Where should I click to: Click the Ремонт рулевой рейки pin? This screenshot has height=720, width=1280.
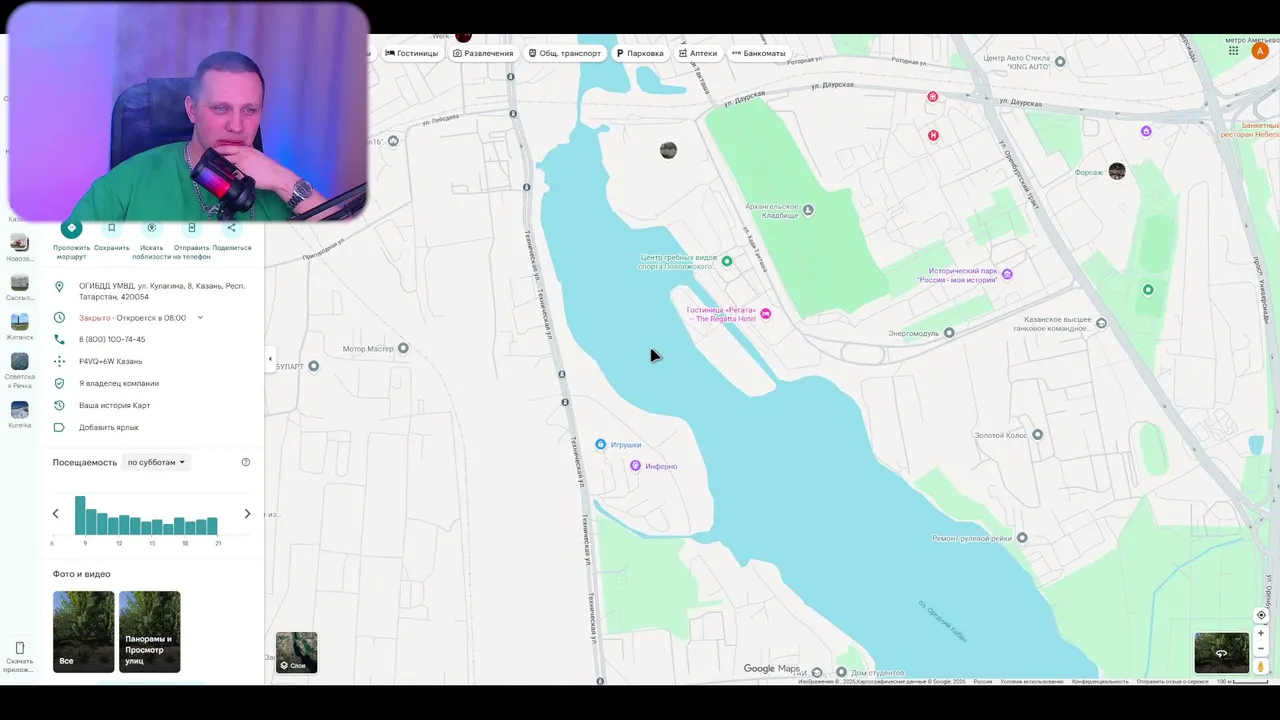tap(1021, 538)
